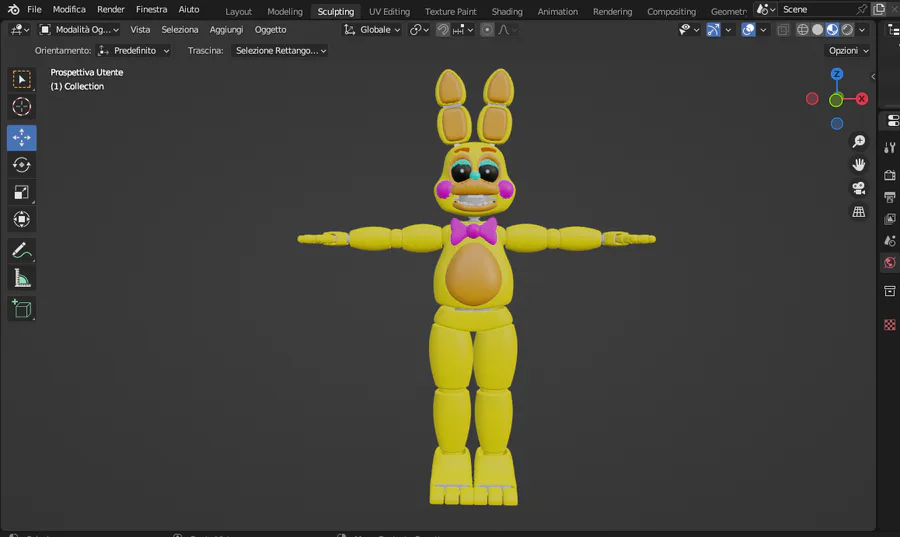Open the File menu

tap(34, 9)
